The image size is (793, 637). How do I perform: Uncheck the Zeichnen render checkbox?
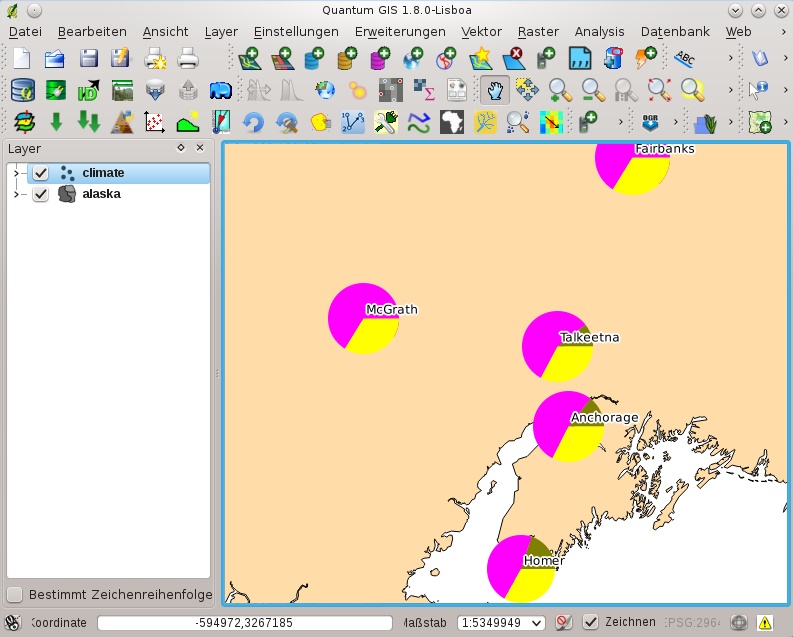590,622
